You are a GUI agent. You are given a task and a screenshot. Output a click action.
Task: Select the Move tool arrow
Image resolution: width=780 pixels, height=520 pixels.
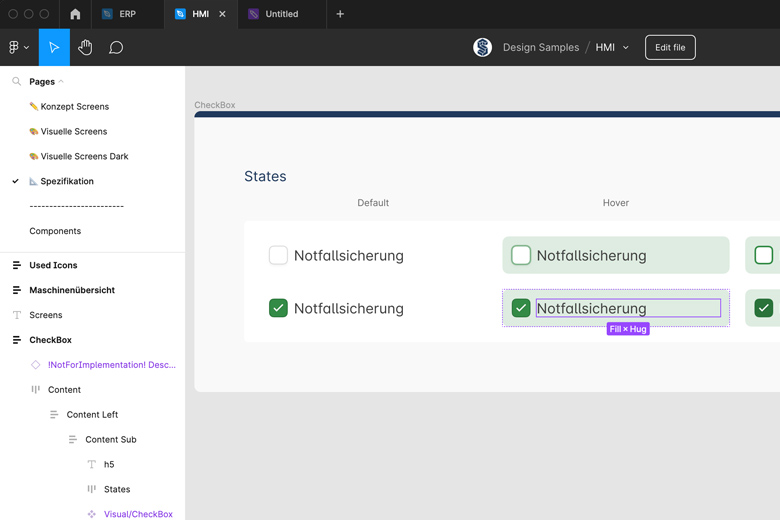[x=54, y=47]
